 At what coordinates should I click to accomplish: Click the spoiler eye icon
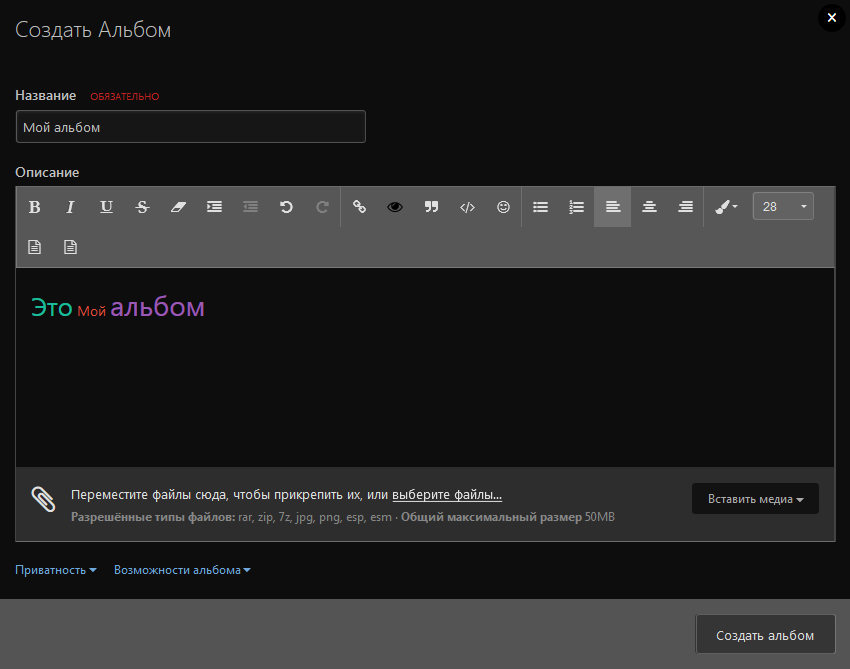pos(395,207)
